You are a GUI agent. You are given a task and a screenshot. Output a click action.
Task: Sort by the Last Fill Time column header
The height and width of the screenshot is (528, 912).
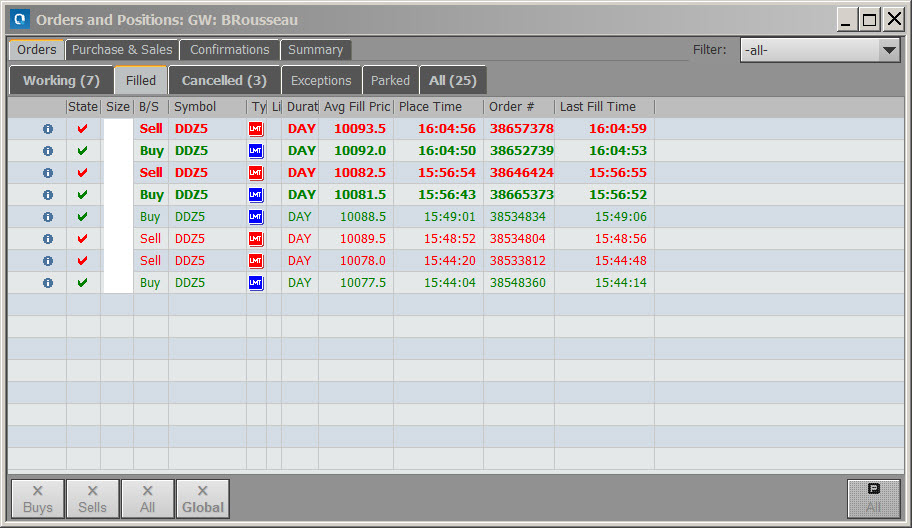point(604,107)
